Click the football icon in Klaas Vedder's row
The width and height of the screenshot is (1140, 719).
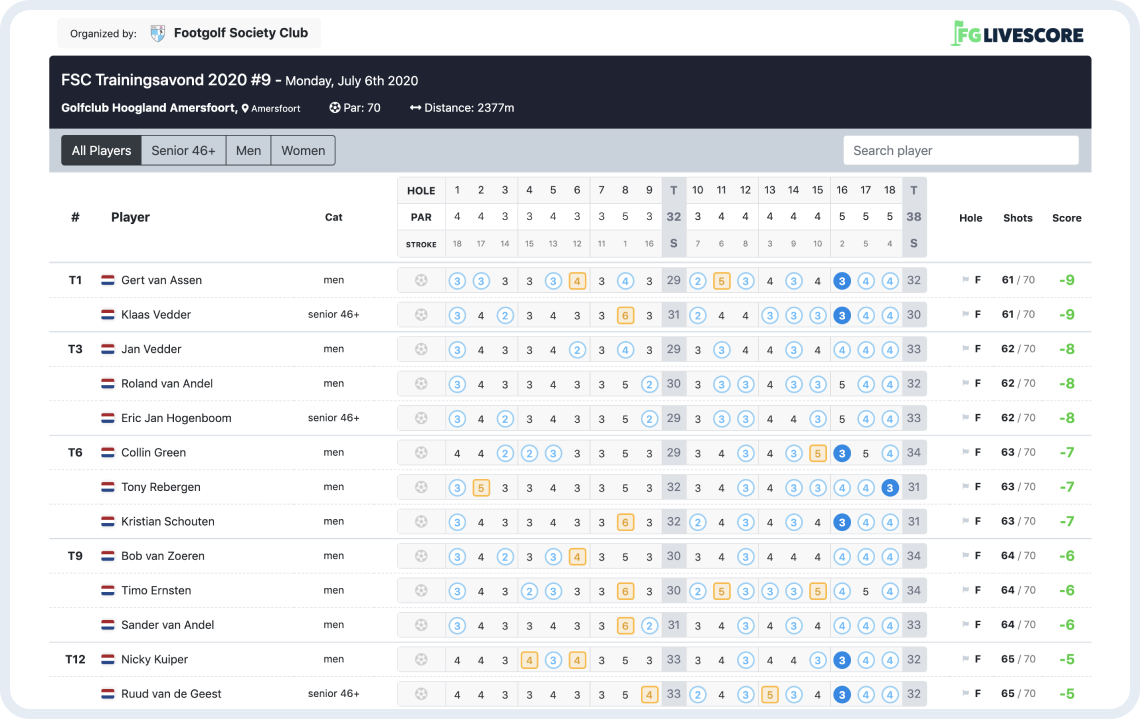[x=421, y=315]
